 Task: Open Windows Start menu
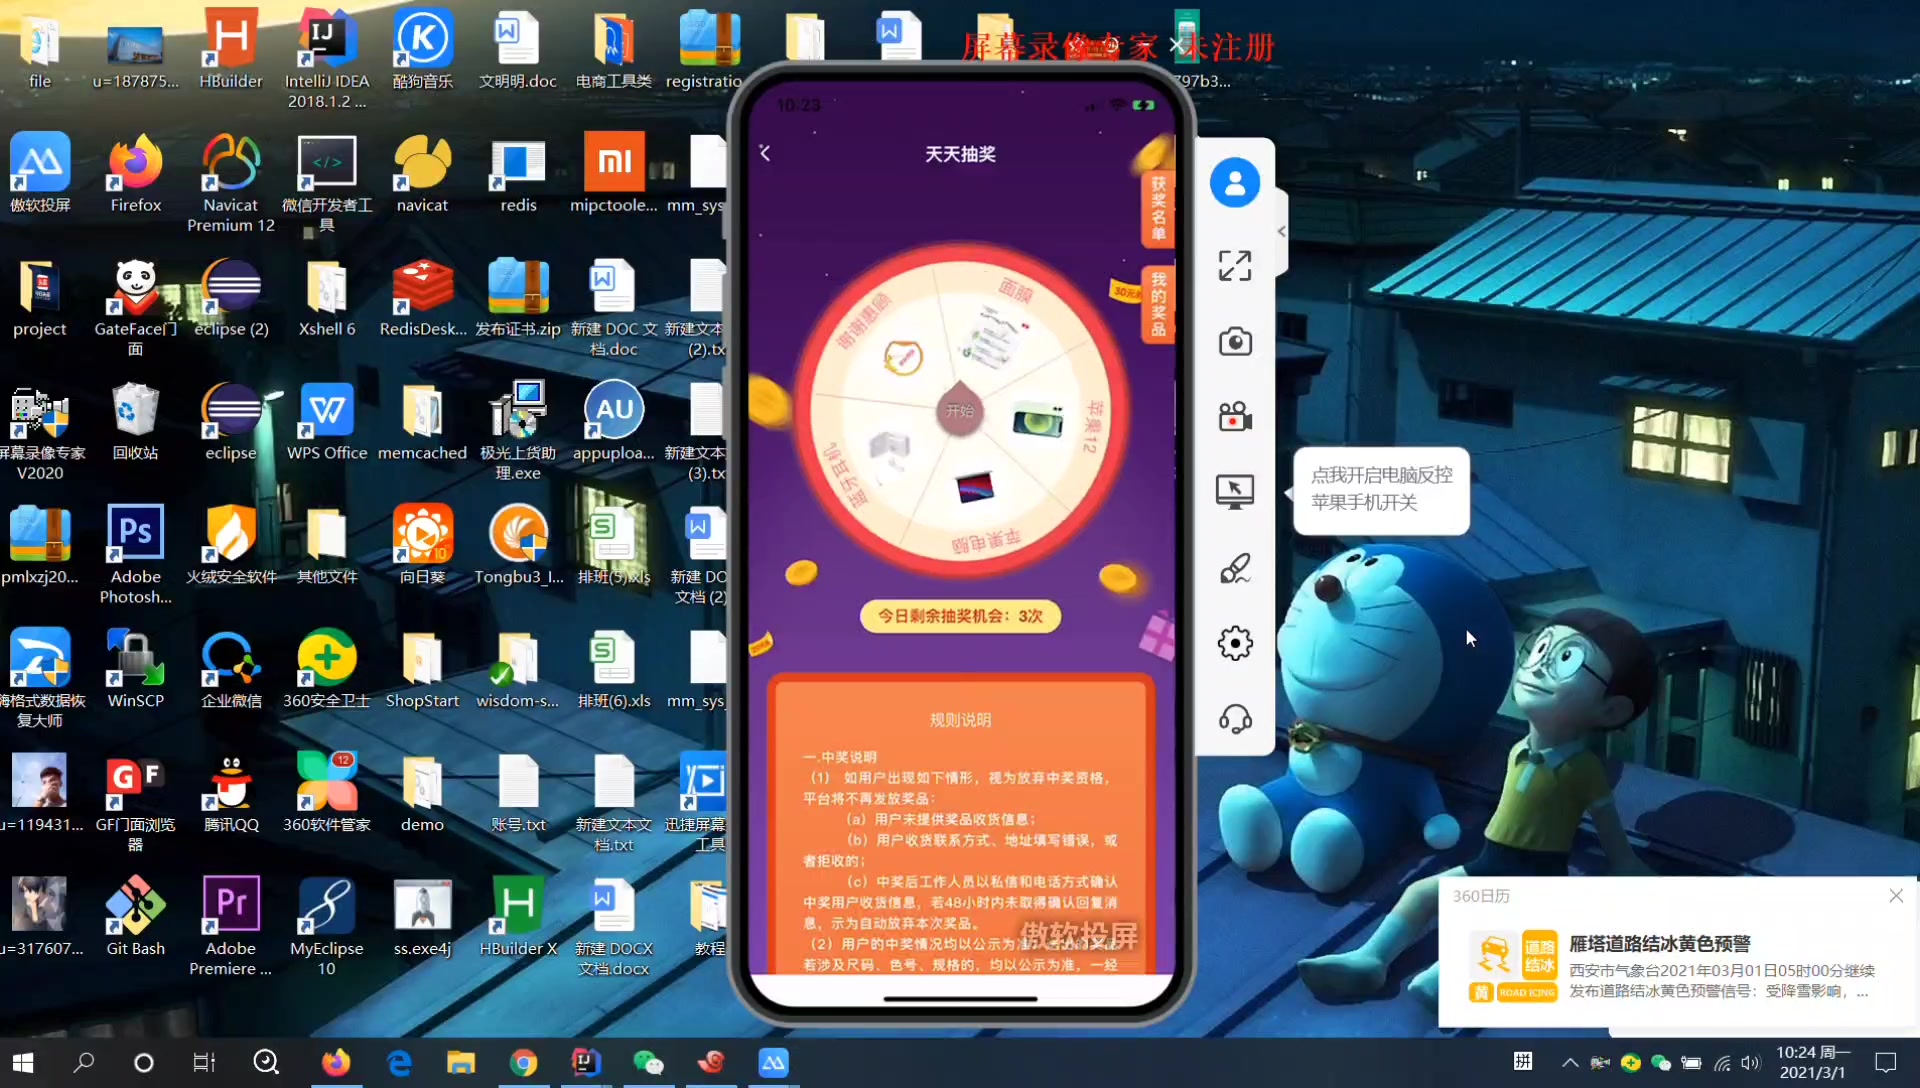[x=24, y=1062]
